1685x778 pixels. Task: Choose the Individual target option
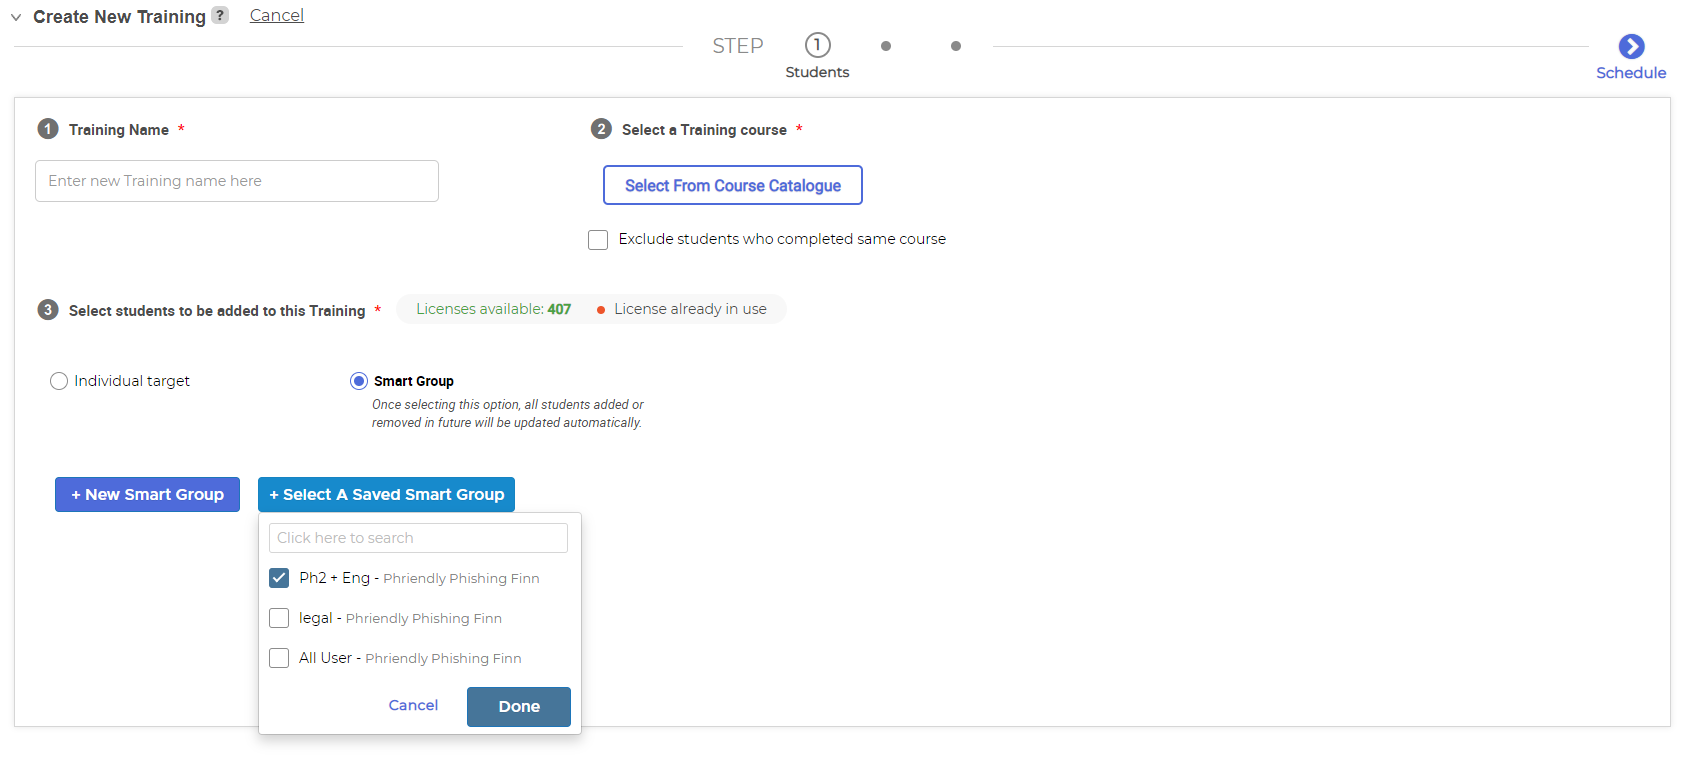59,381
